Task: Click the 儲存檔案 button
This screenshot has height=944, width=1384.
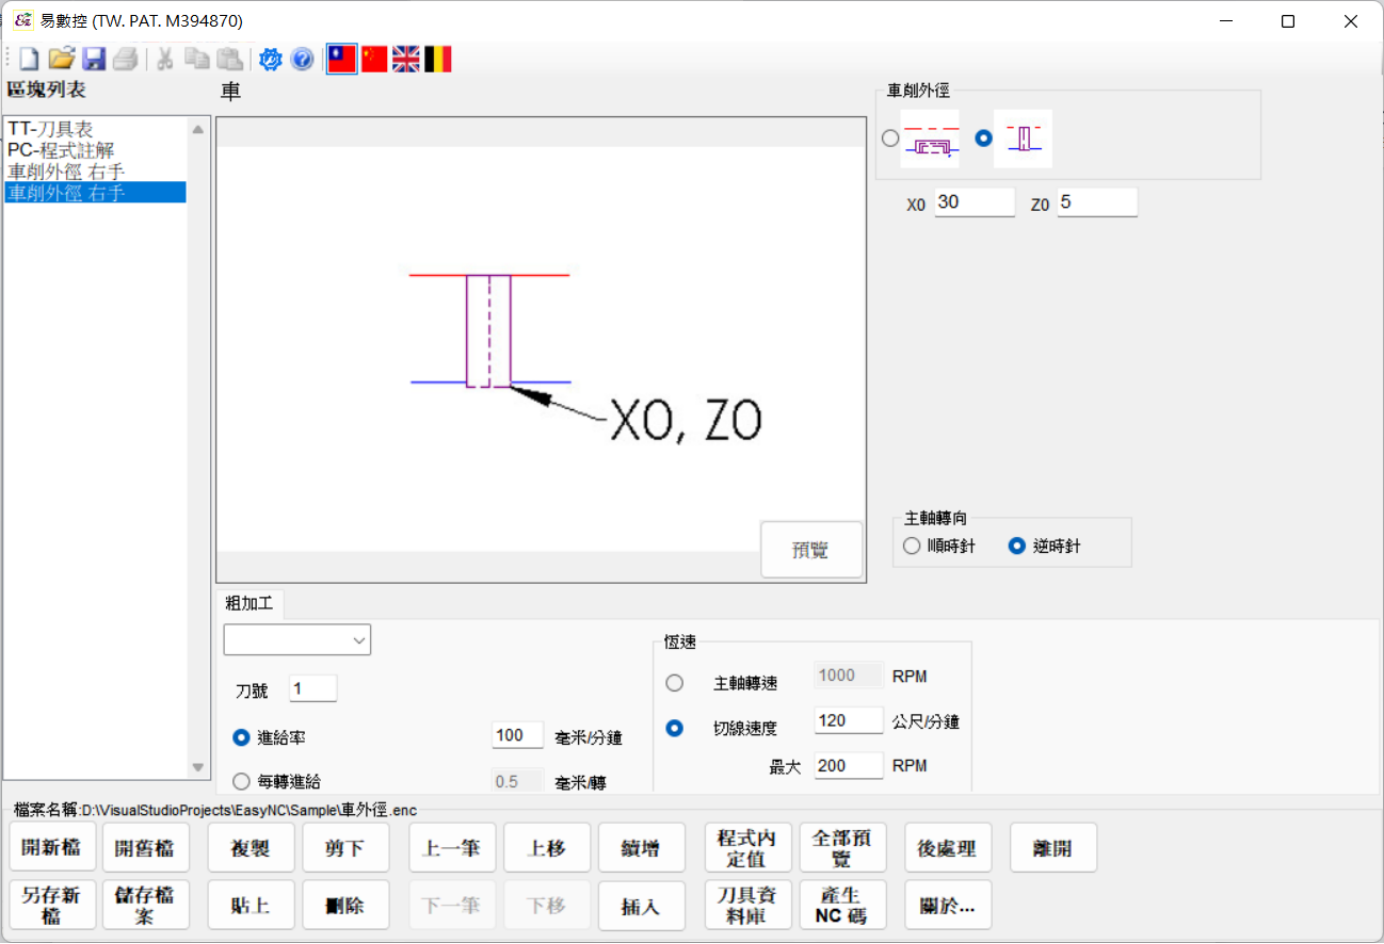Action: (x=145, y=905)
